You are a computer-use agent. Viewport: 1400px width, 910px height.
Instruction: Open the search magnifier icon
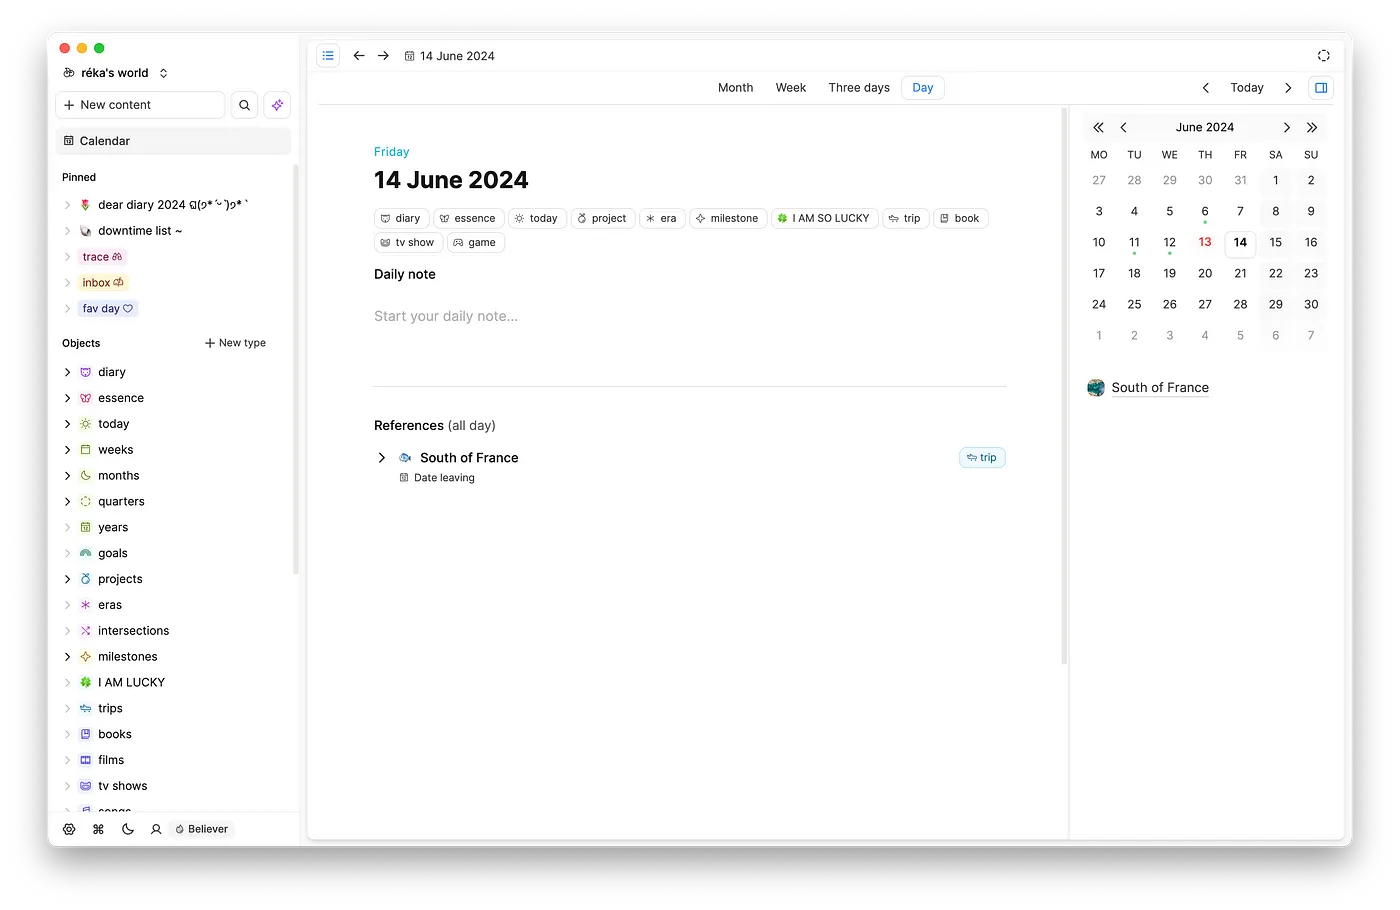click(245, 105)
